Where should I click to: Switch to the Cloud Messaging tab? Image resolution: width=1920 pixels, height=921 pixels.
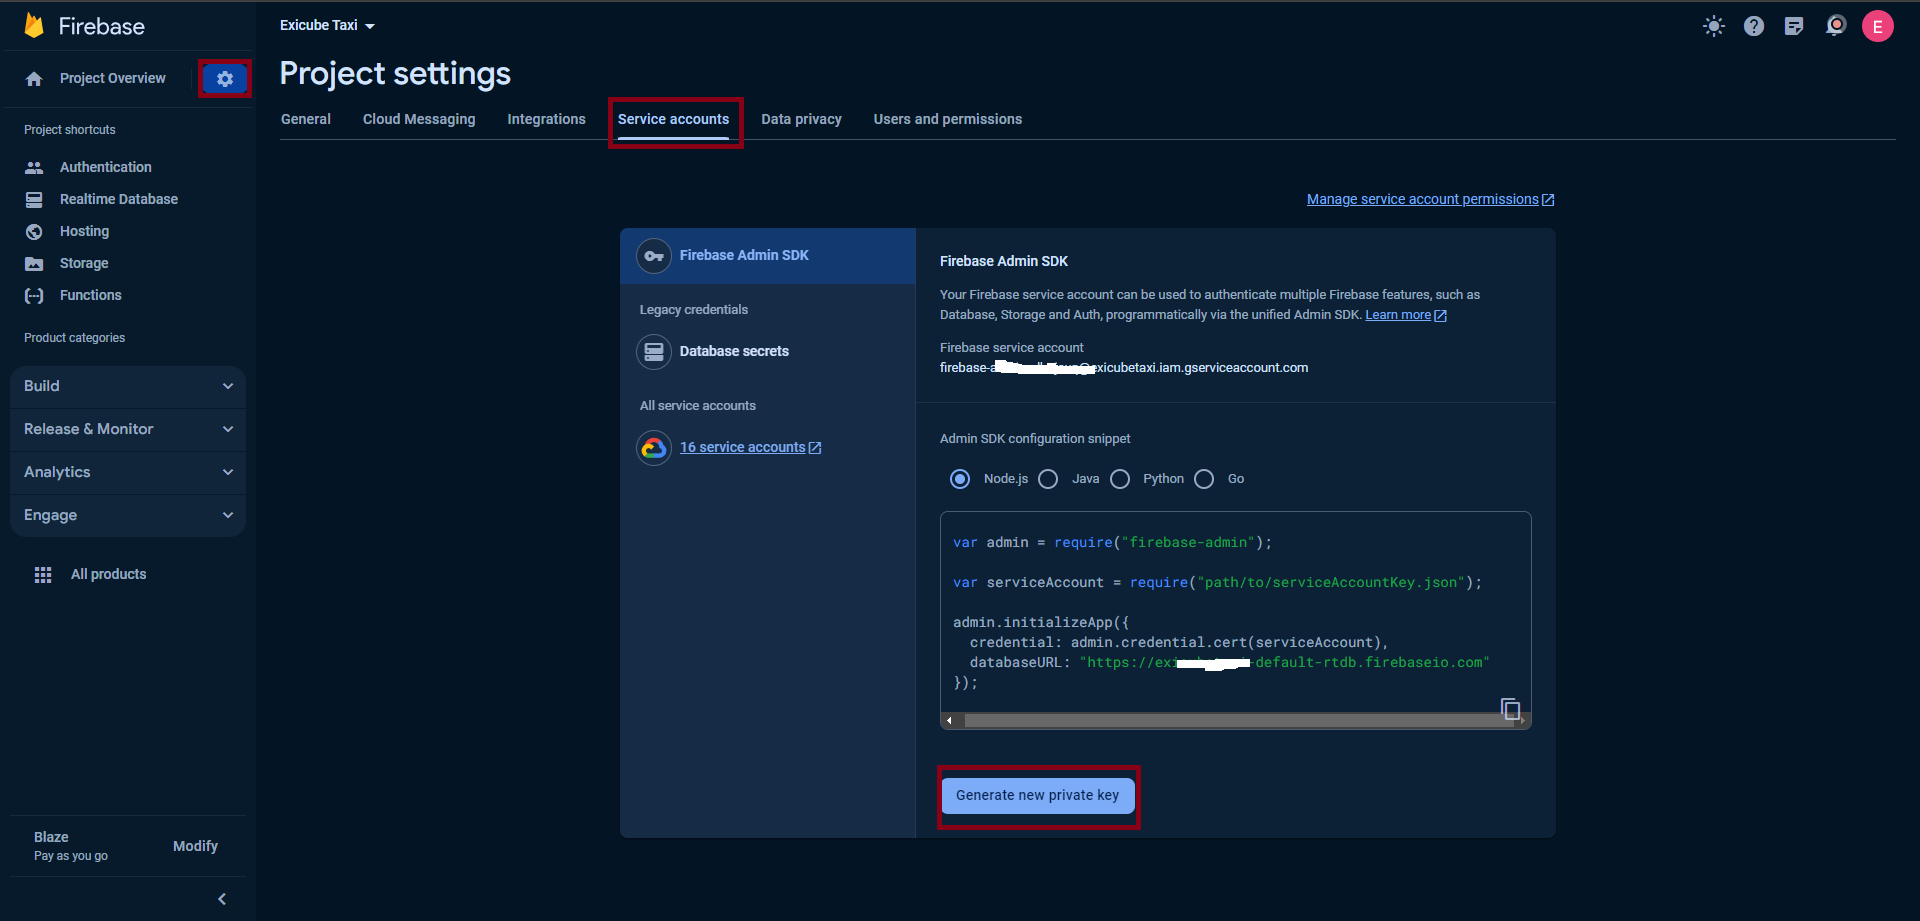pos(419,119)
